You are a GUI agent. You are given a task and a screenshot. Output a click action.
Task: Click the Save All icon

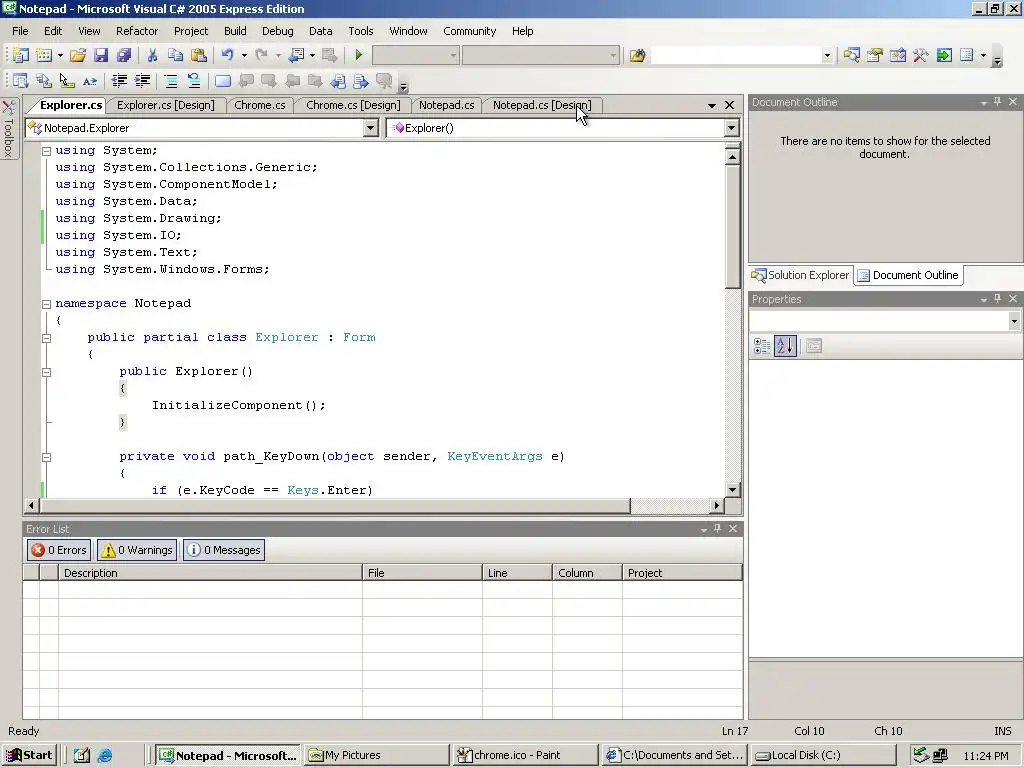point(123,56)
